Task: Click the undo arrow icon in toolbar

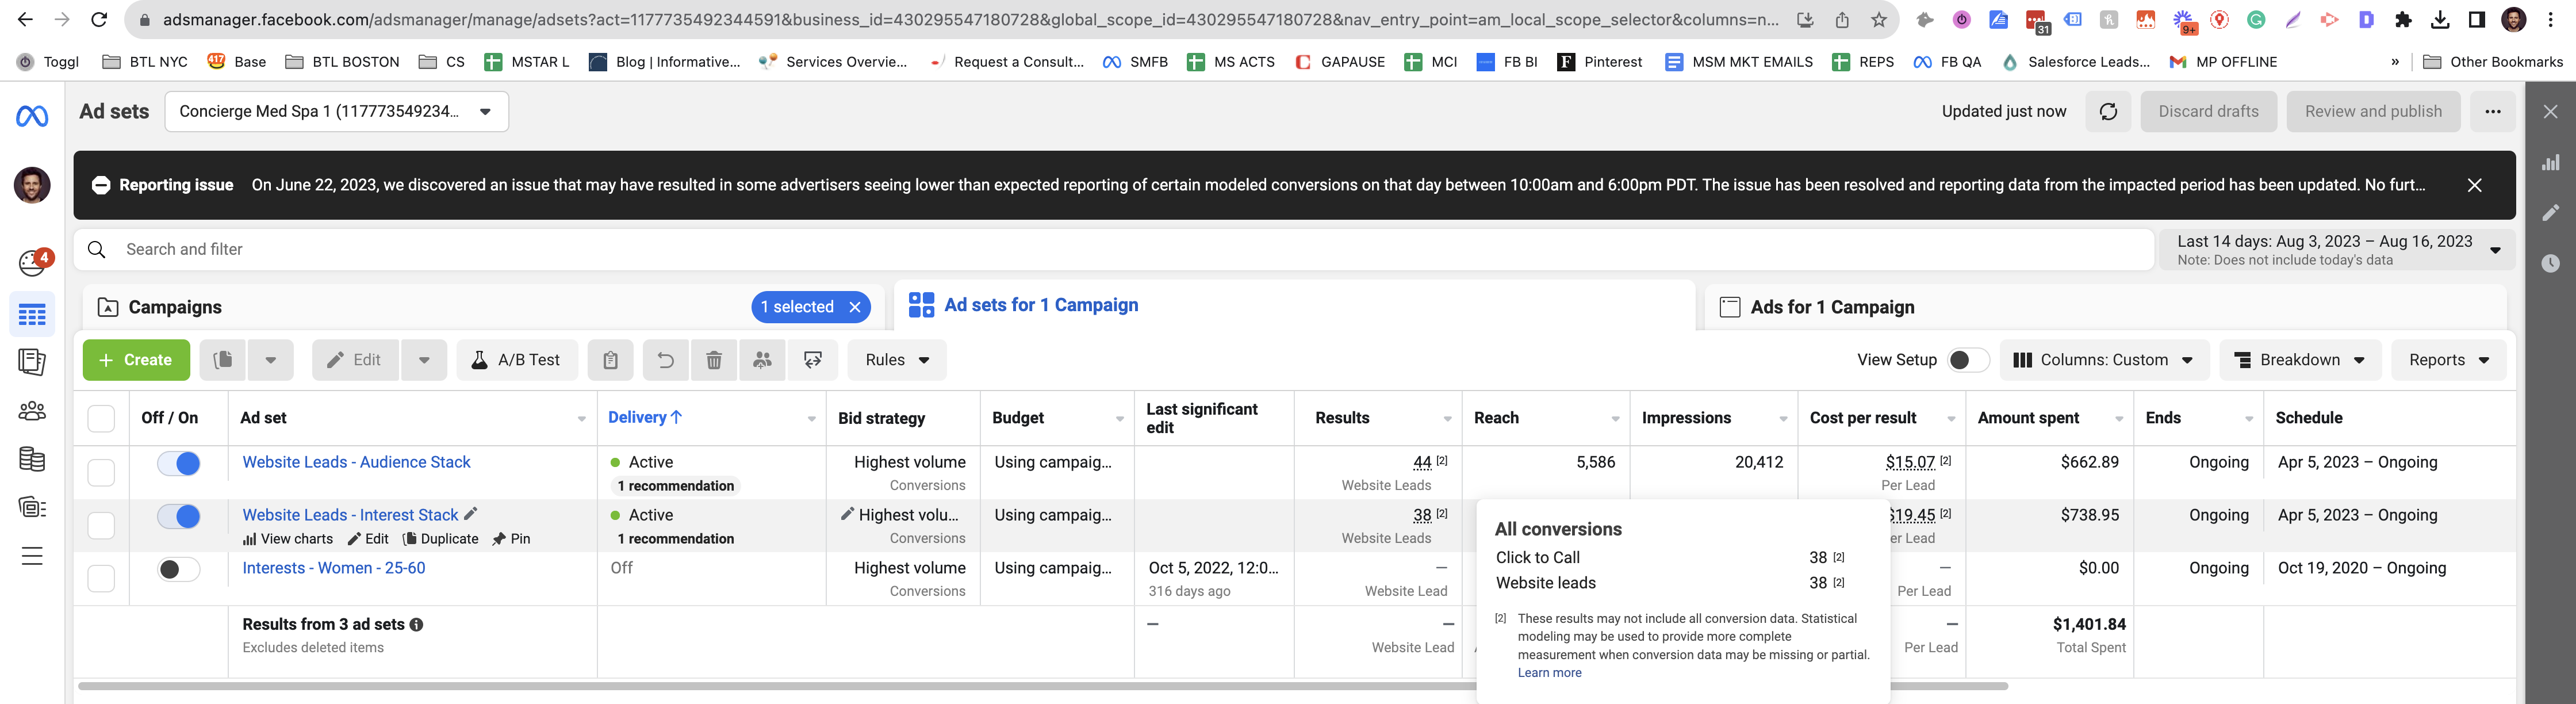Action: click(x=665, y=360)
